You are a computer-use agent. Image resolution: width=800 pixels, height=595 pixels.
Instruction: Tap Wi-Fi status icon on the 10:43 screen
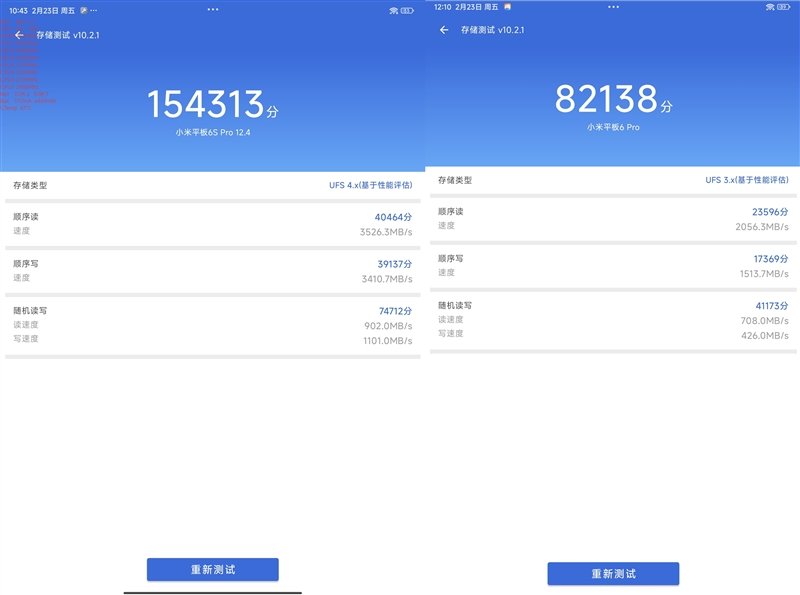coord(392,10)
